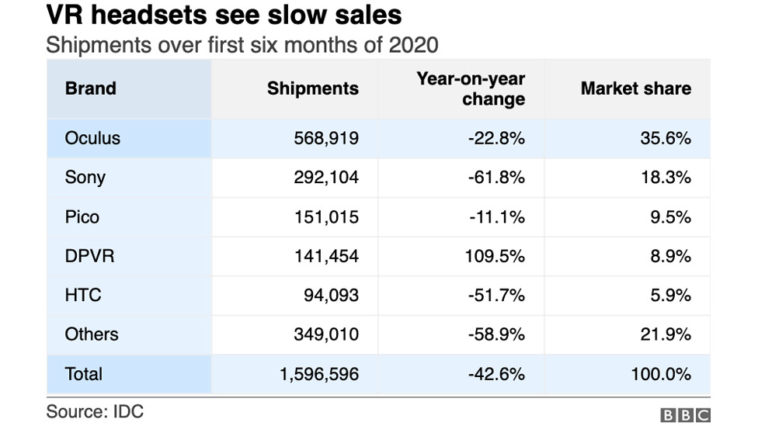
Task: Select the Oculus row label
Action: pyautogui.click(x=92, y=139)
